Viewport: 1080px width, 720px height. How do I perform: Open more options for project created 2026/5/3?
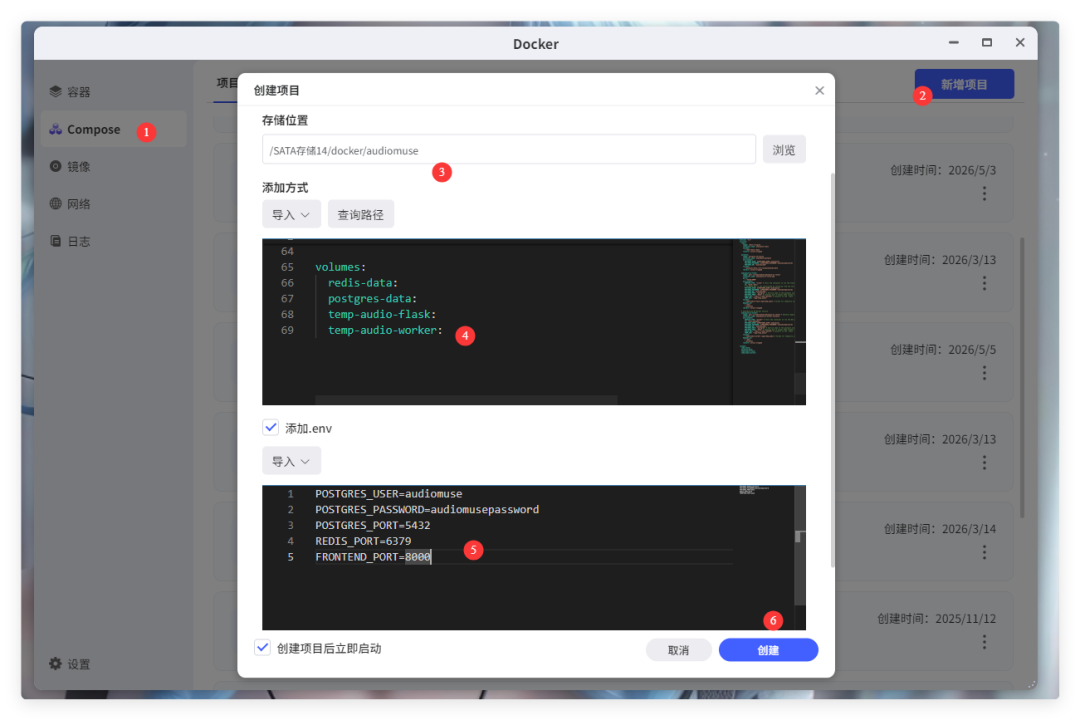(x=984, y=194)
